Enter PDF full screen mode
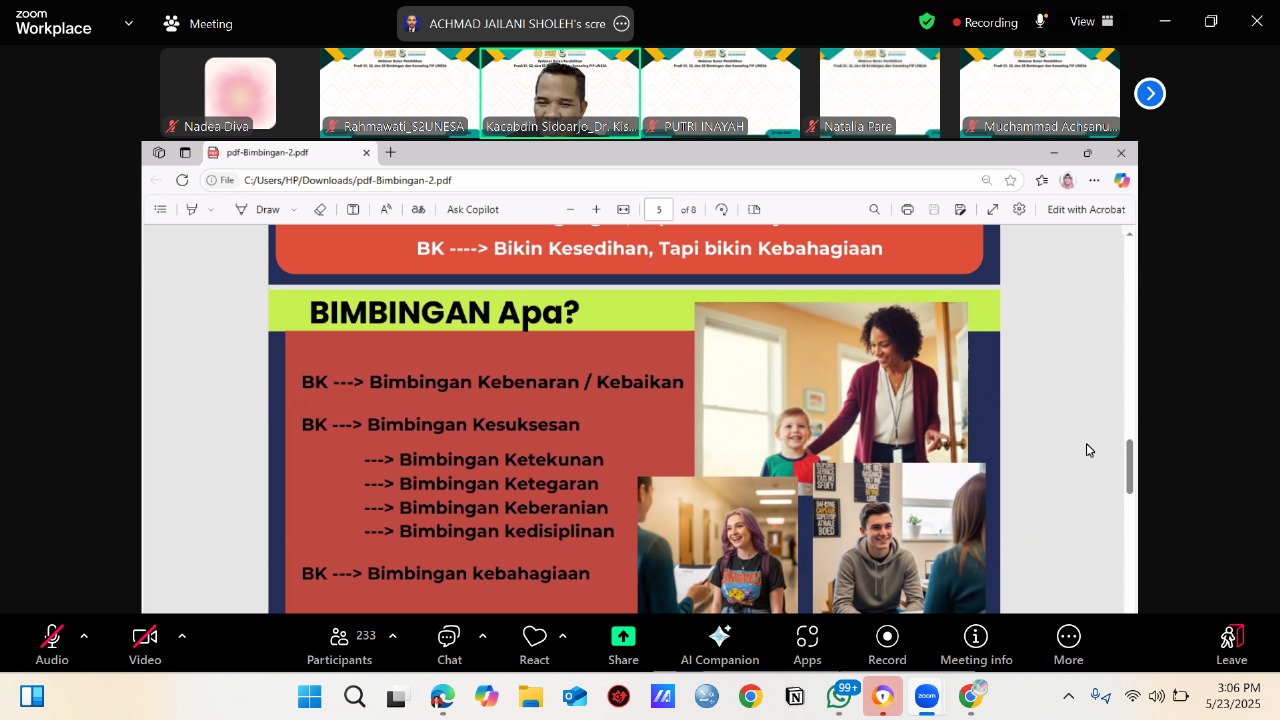This screenshot has width=1280, height=720. [992, 209]
